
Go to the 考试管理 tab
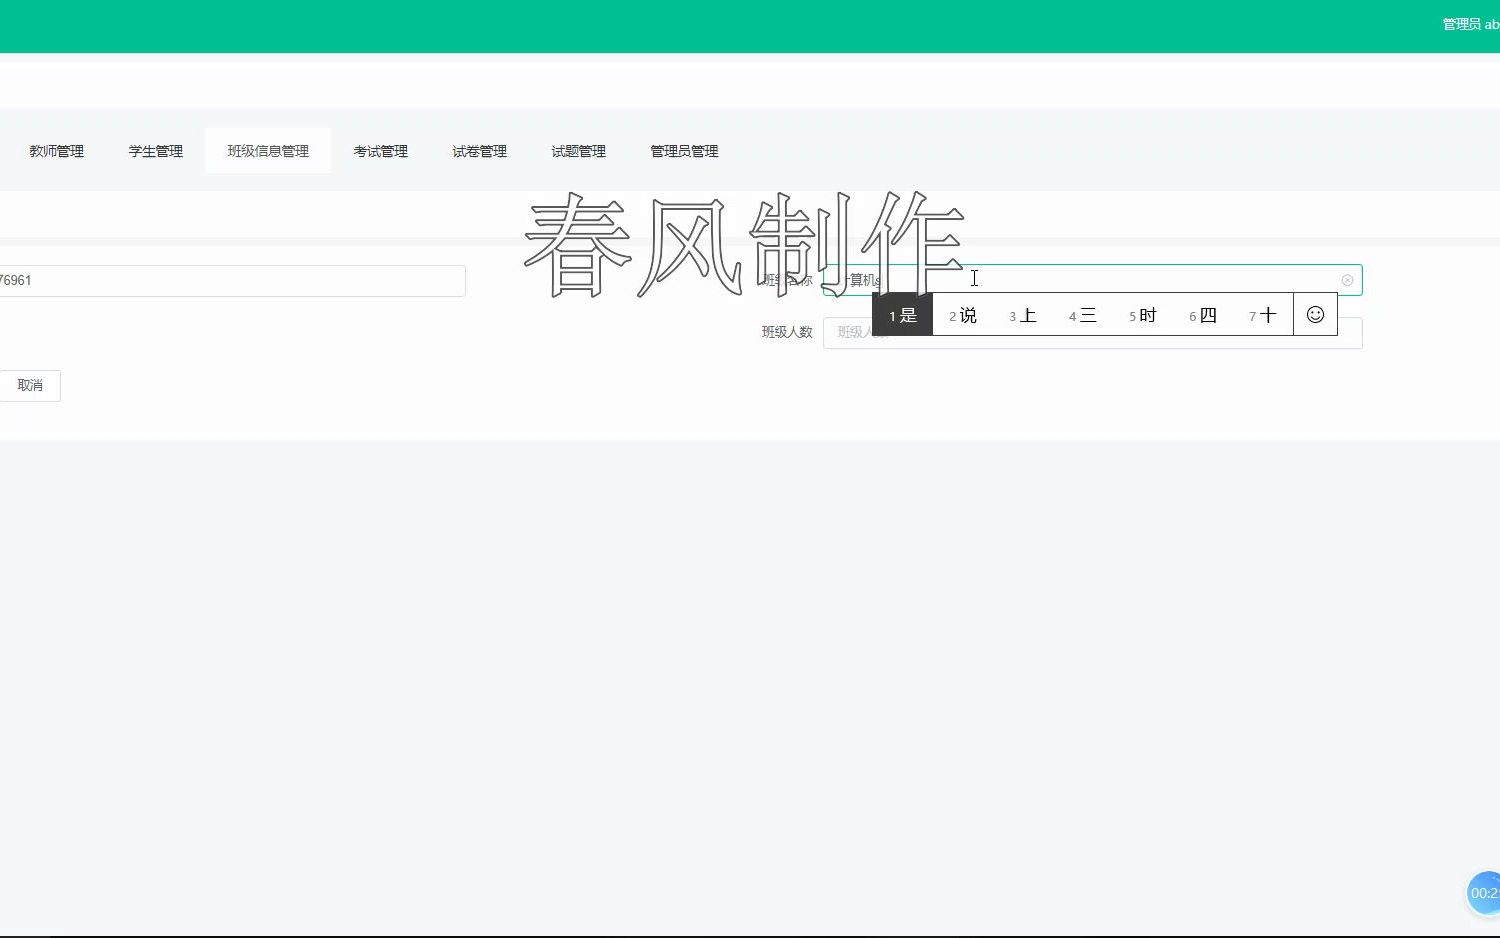[x=380, y=151]
